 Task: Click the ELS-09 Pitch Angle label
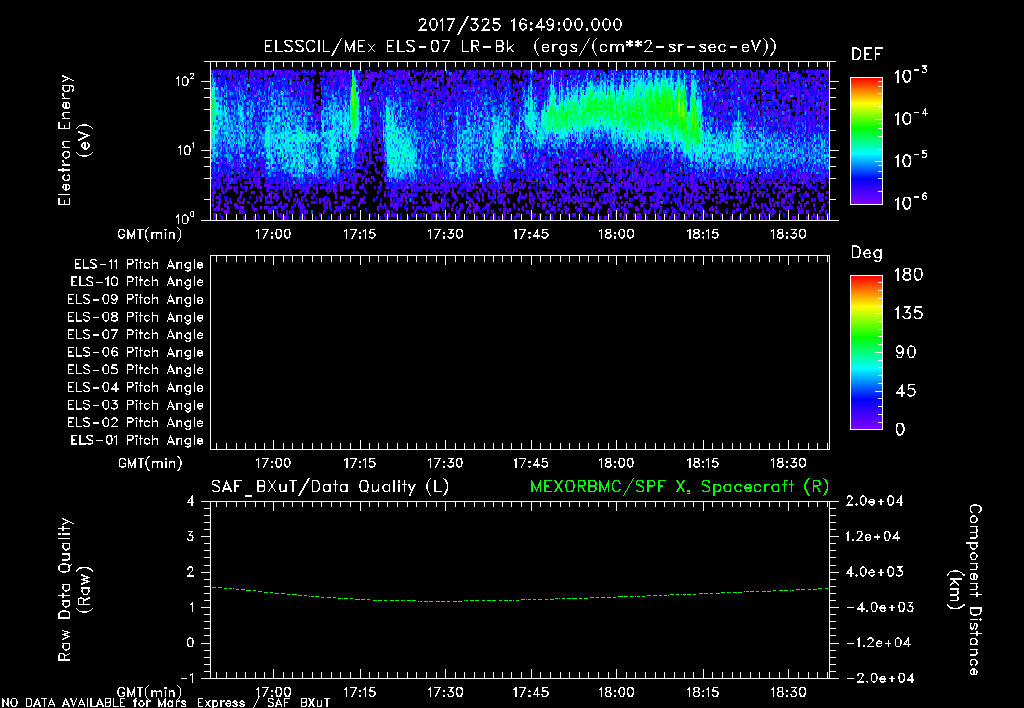tap(136, 300)
